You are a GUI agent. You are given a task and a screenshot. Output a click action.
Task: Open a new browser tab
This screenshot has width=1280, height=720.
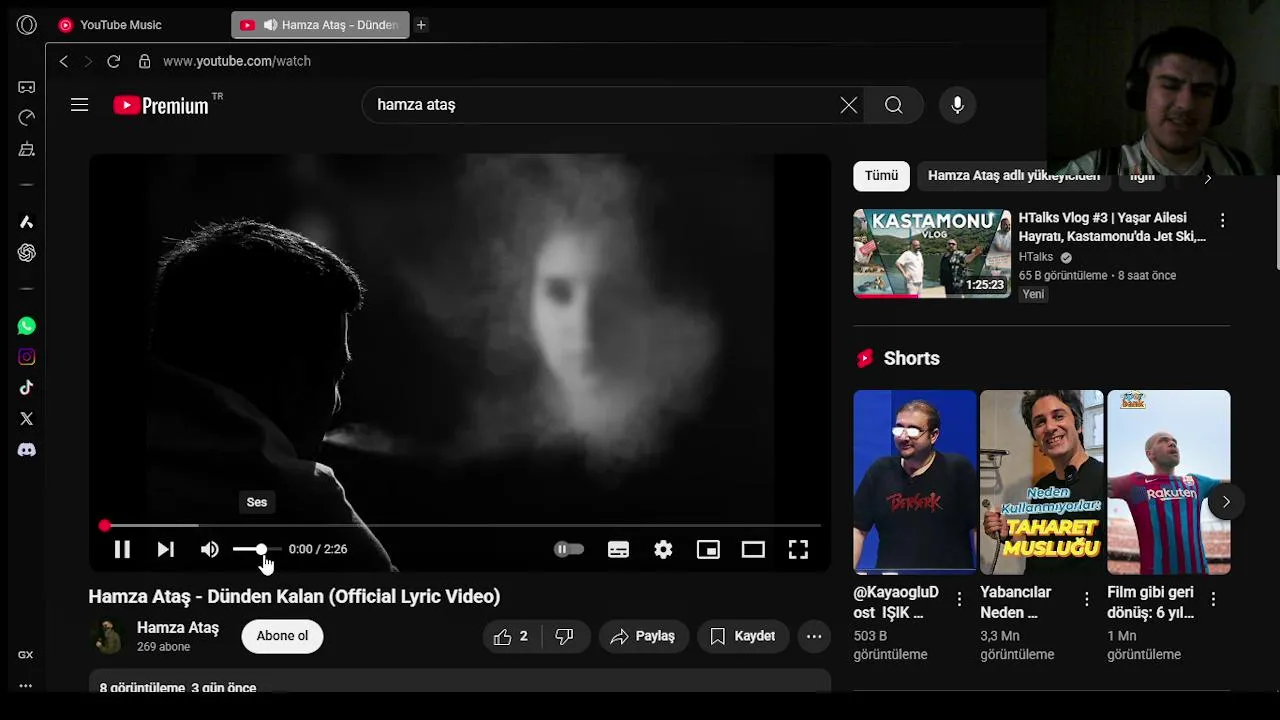(x=421, y=25)
